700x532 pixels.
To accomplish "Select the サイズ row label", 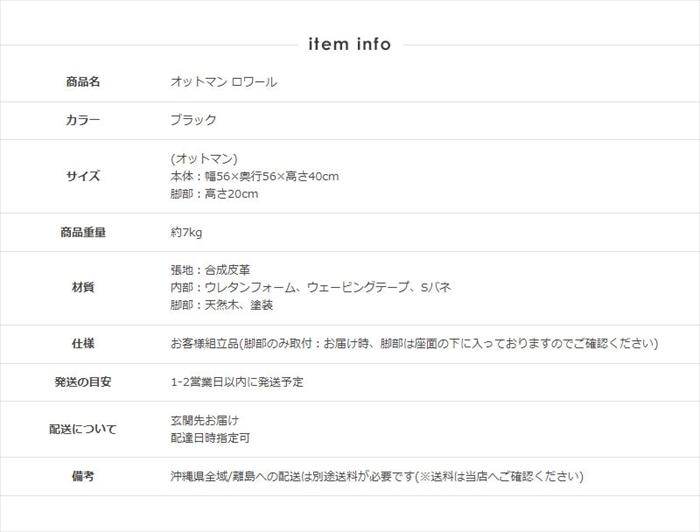I will tap(83, 176).
